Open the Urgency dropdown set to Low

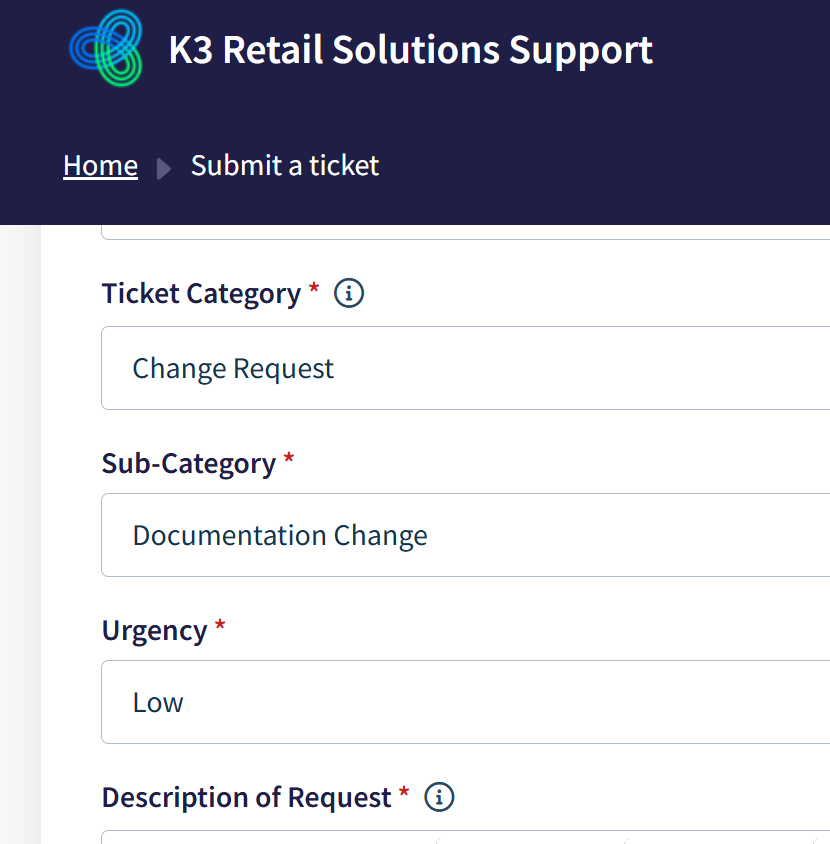coord(465,702)
